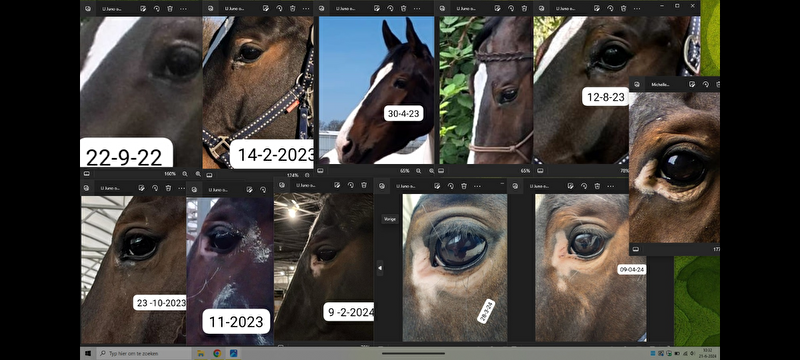Edit image in the 30-4-23 window
This screenshot has height=360, width=800.
click(377, 9)
